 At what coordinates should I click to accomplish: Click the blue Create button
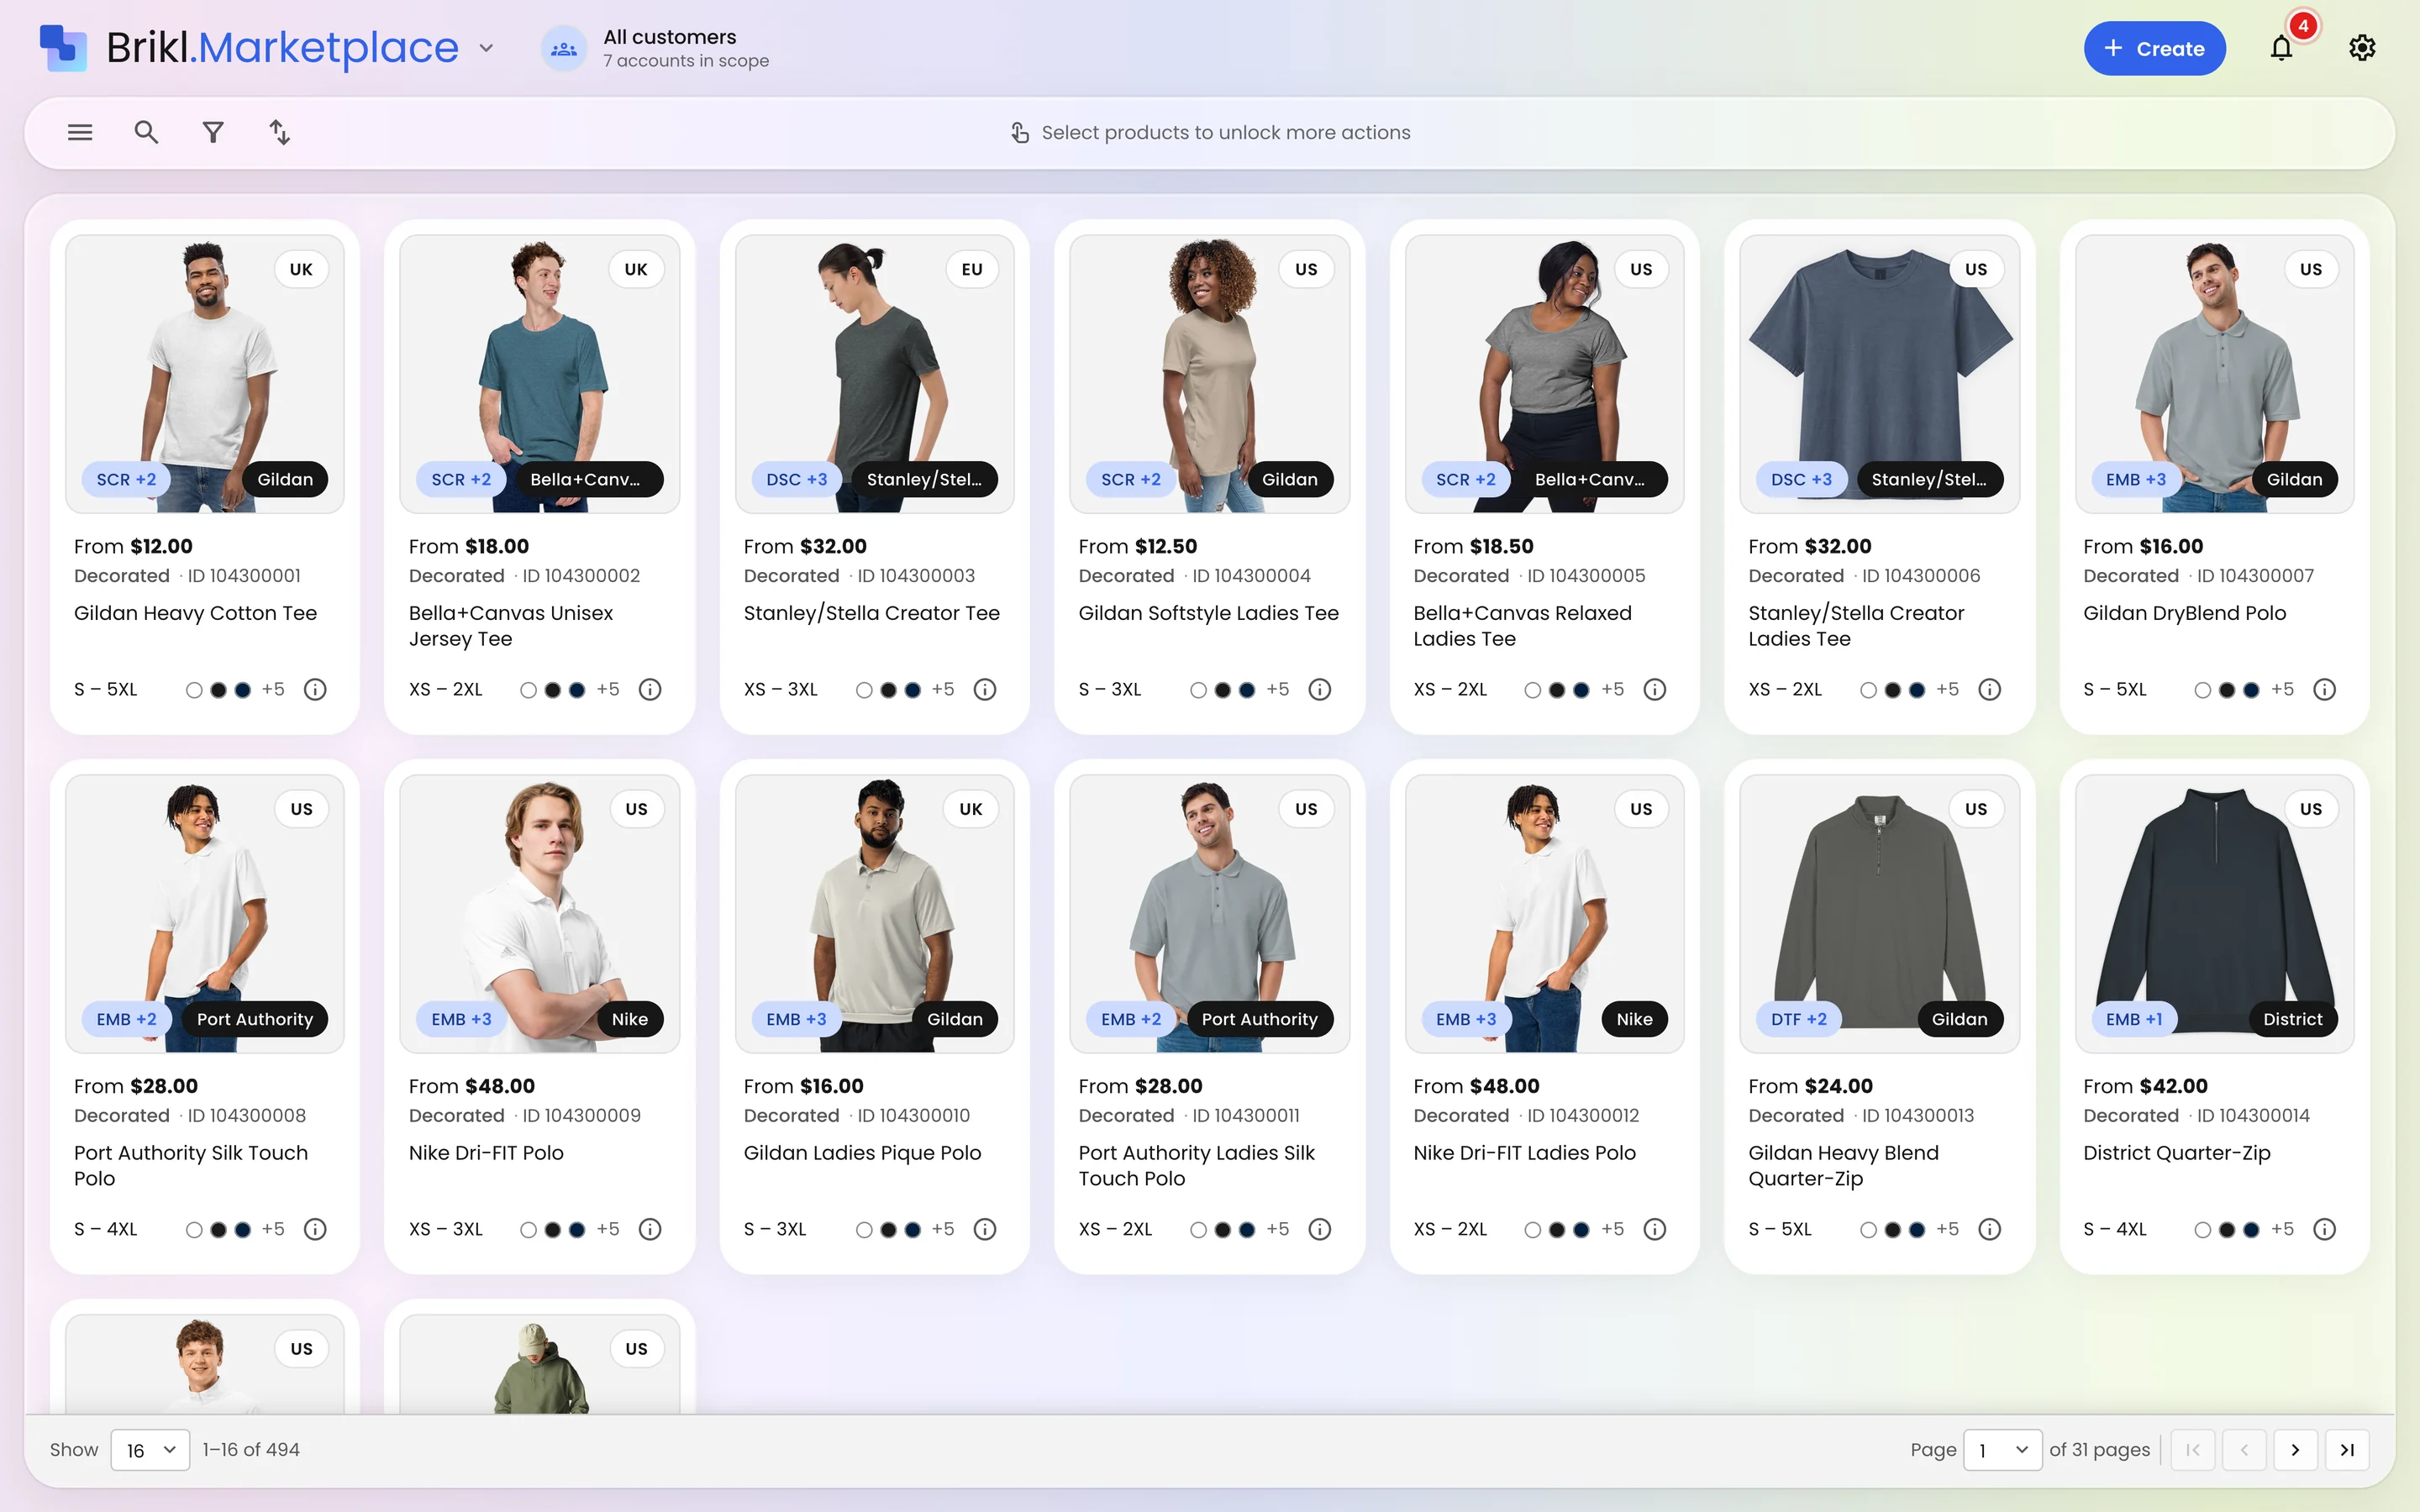tap(2154, 48)
